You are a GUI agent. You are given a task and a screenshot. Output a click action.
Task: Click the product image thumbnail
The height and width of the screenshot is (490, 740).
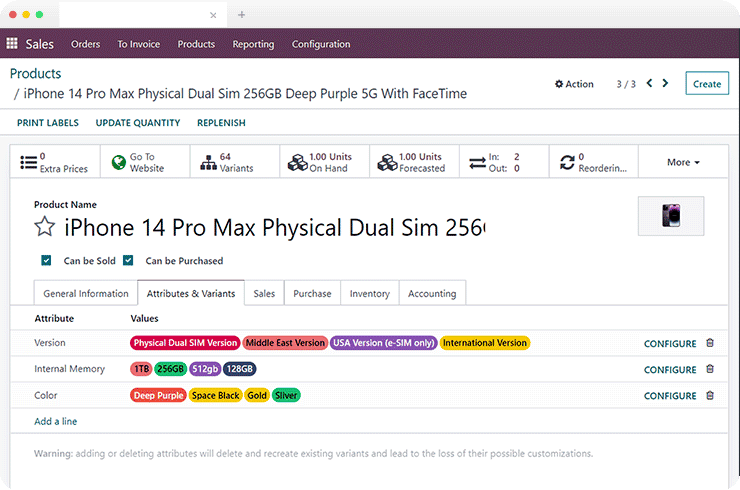pyautogui.click(x=670, y=216)
